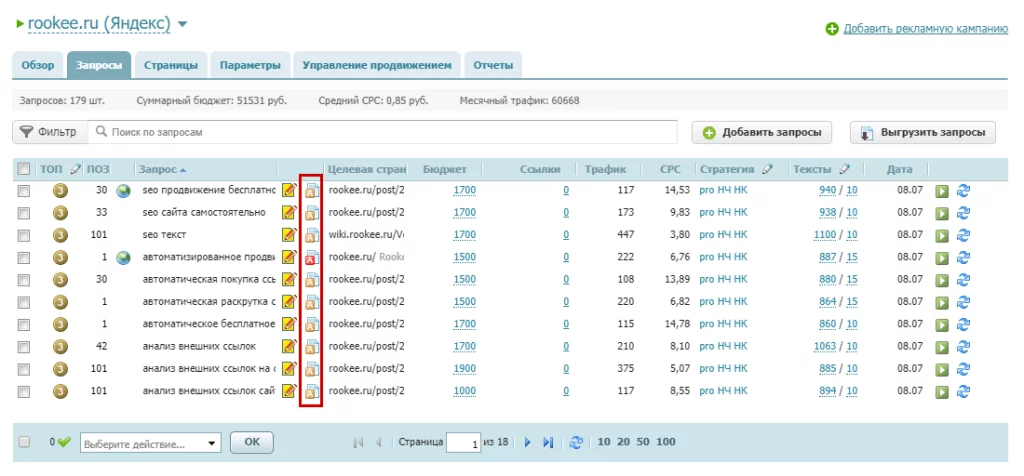Edit pencil icon next to Тексты header

(844, 169)
